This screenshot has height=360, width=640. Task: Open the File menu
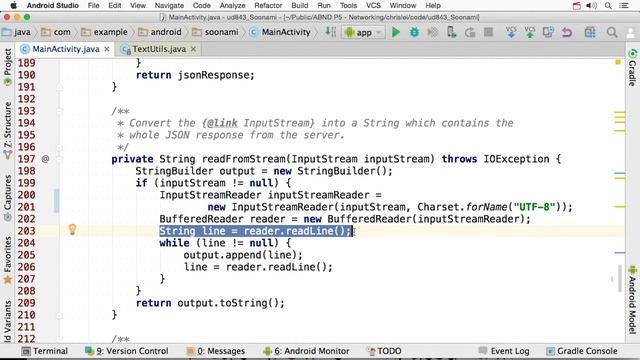pos(93,6)
